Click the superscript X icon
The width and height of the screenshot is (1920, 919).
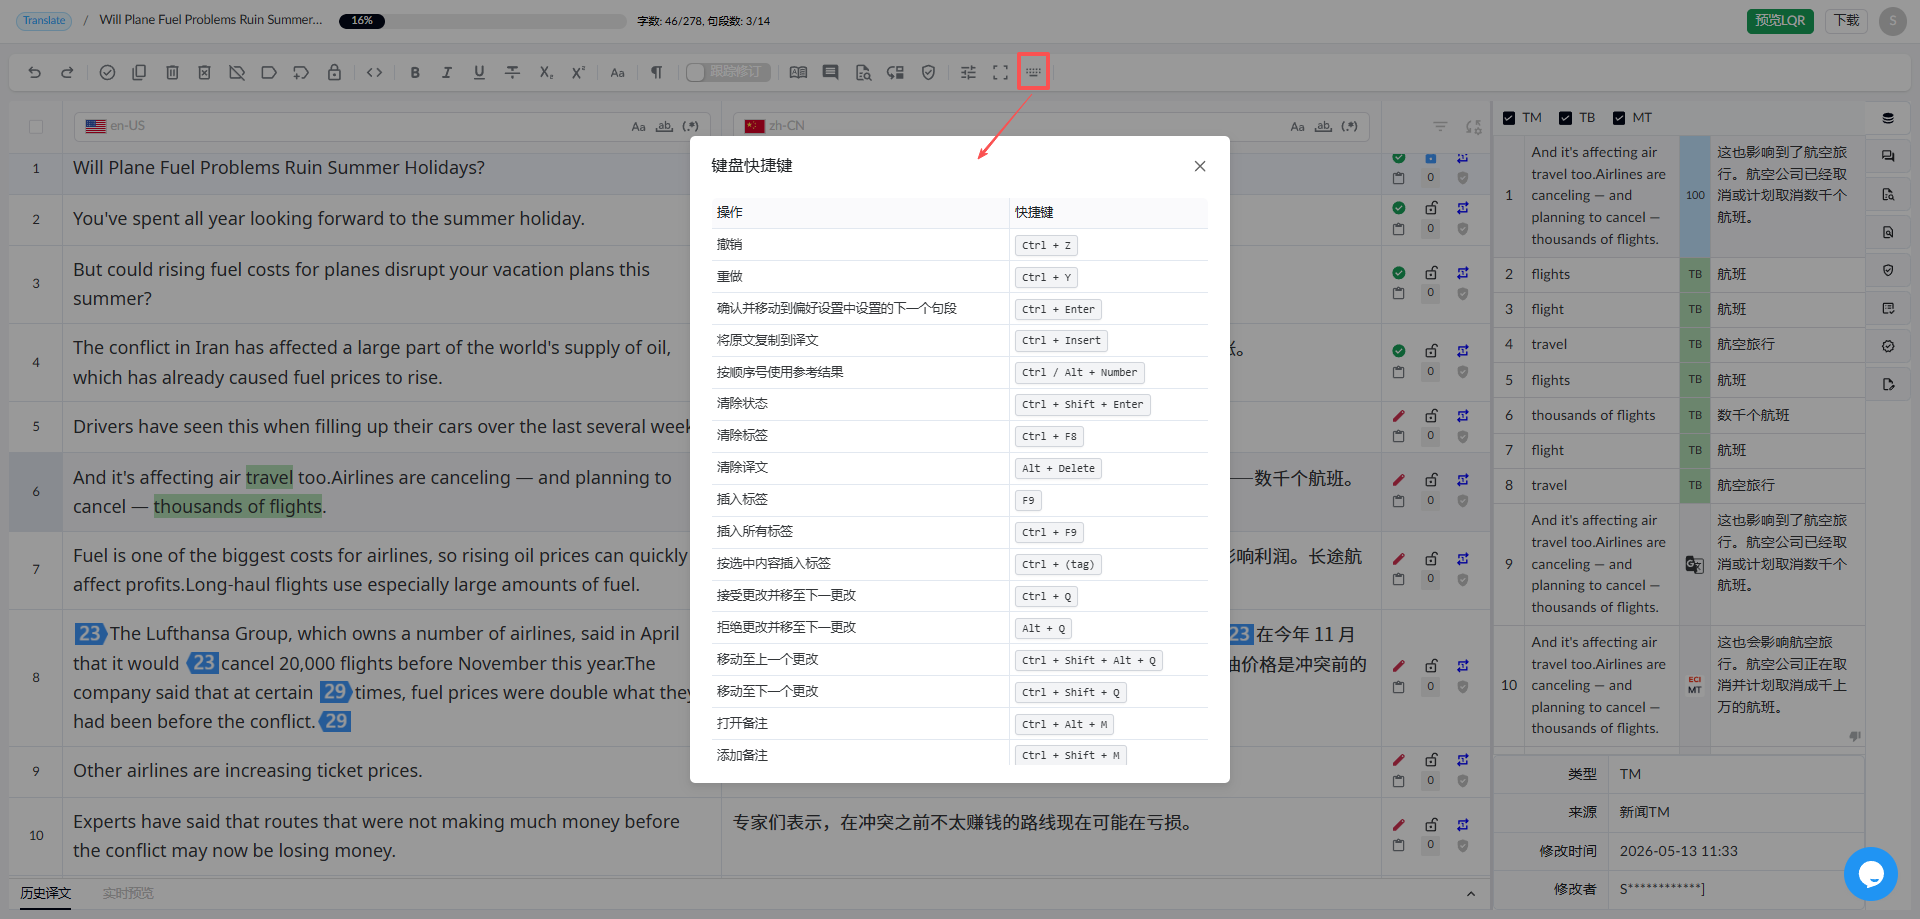[578, 72]
